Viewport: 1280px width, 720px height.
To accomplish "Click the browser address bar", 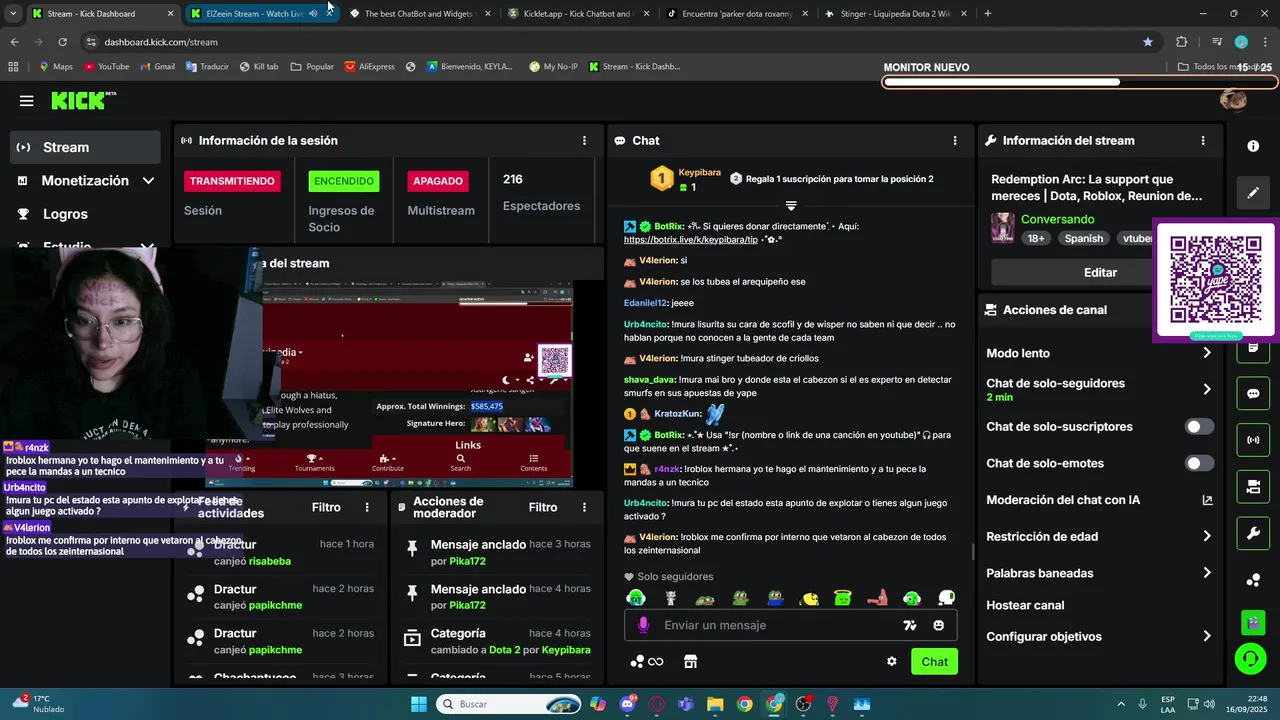I will [x=610, y=42].
